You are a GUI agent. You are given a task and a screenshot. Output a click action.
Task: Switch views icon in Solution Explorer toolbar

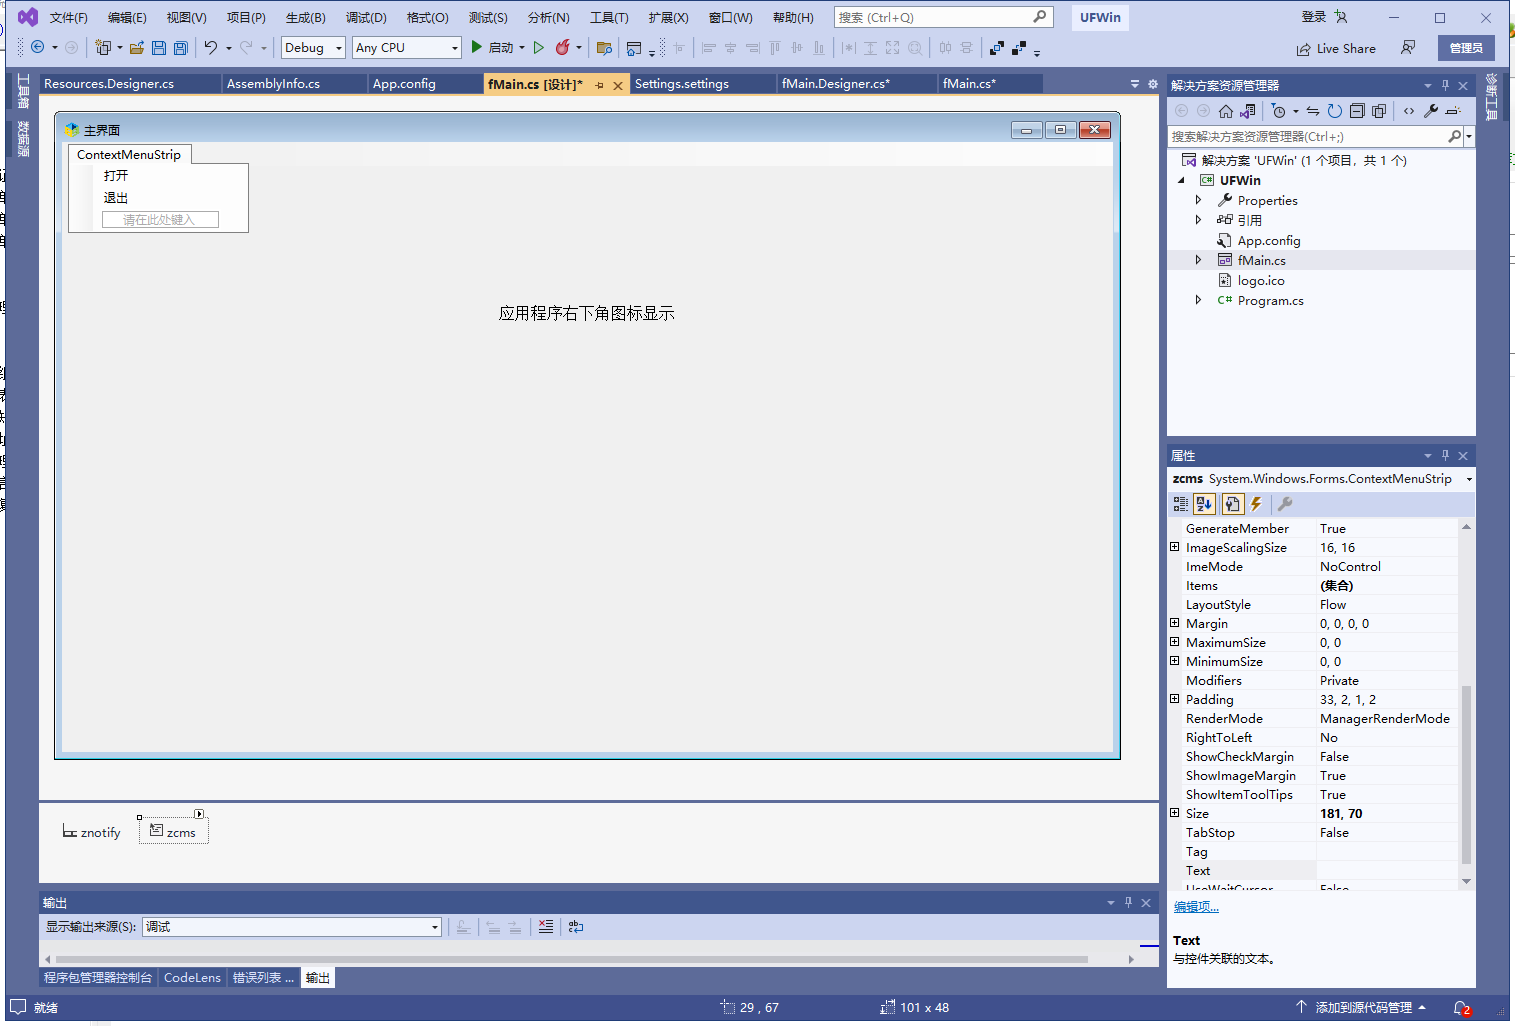(1248, 111)
